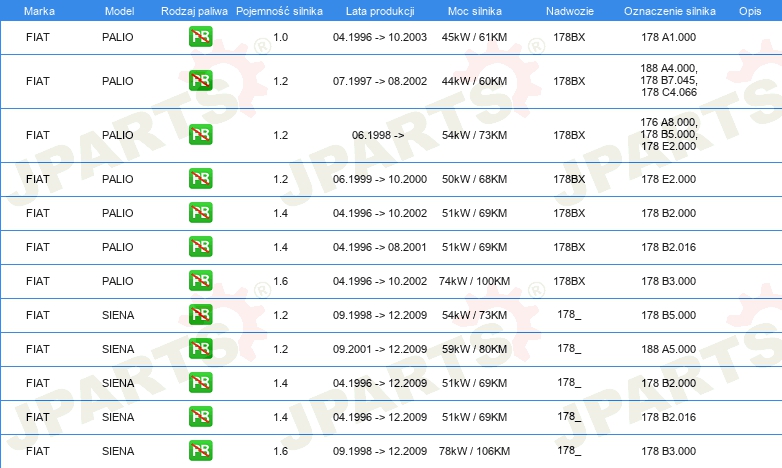Select the power cell 45kW / 61KM
782x468 pixels.
474,37
